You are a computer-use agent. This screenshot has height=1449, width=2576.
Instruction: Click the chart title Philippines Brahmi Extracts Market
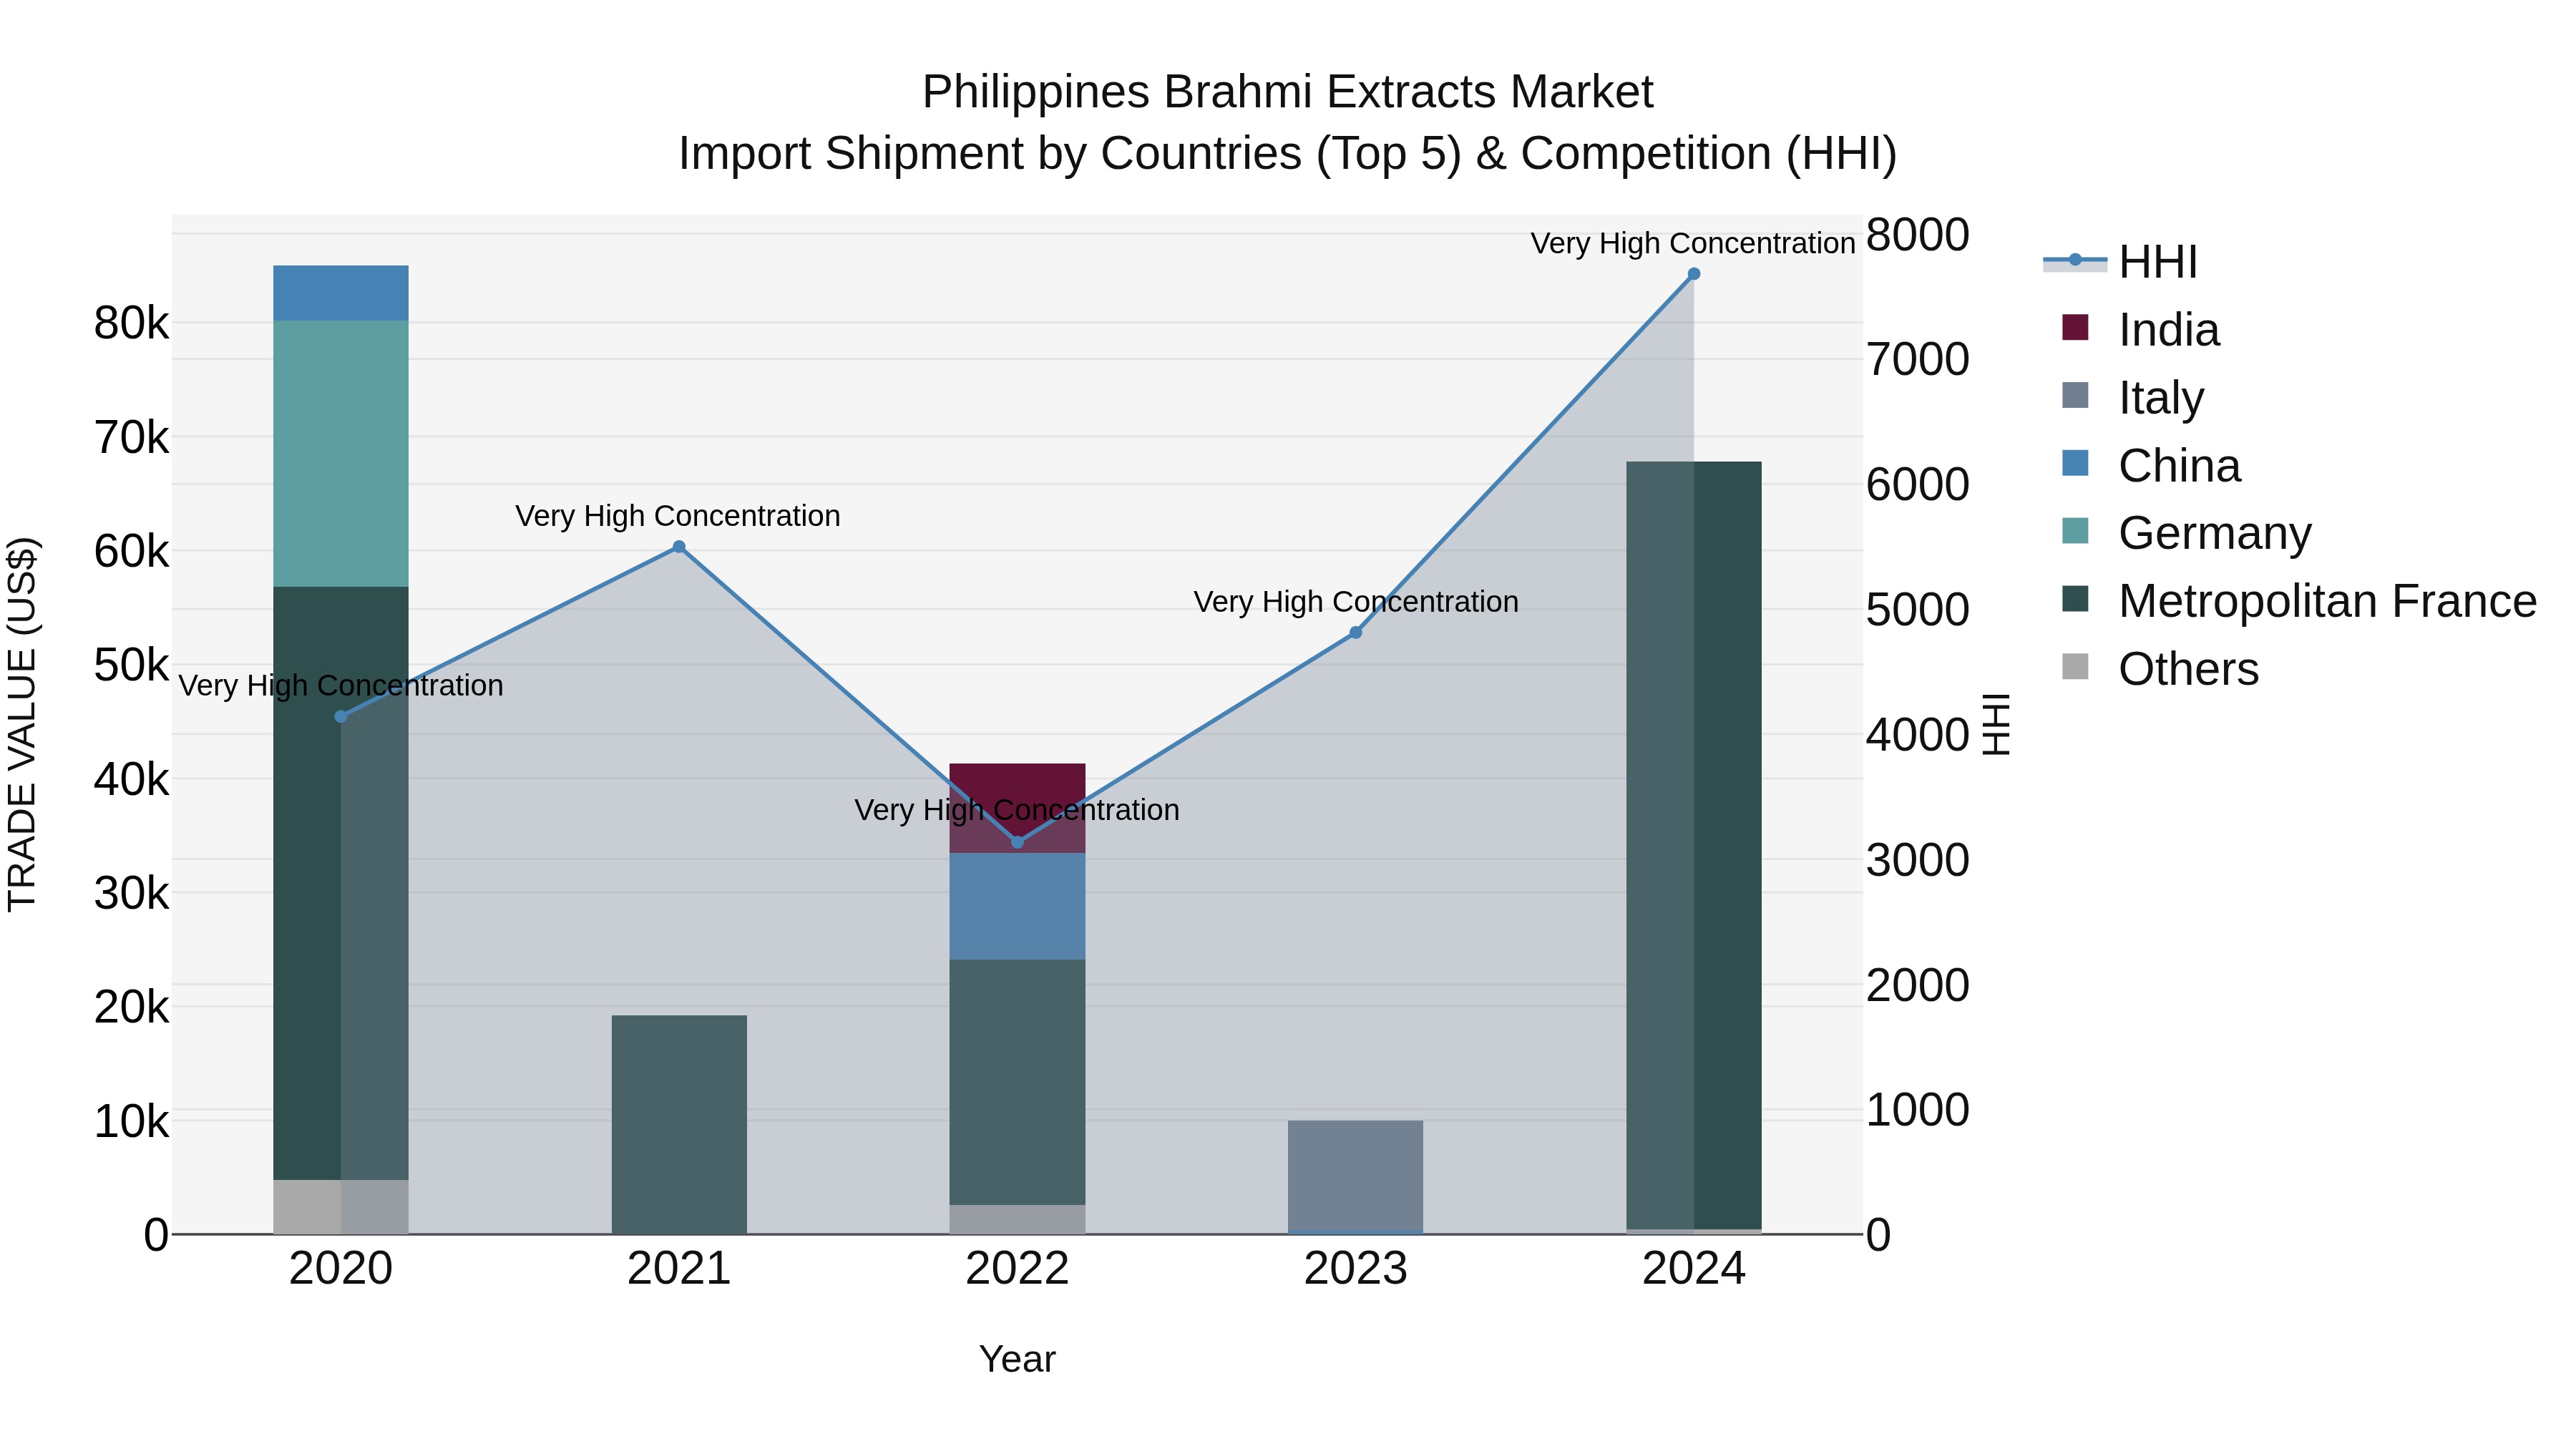tap(1288, 92)
